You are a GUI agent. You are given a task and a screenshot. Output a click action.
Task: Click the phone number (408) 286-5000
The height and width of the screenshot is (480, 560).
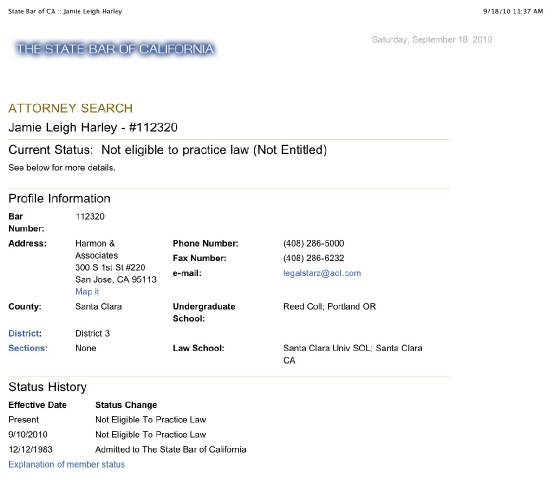(314, 244)
